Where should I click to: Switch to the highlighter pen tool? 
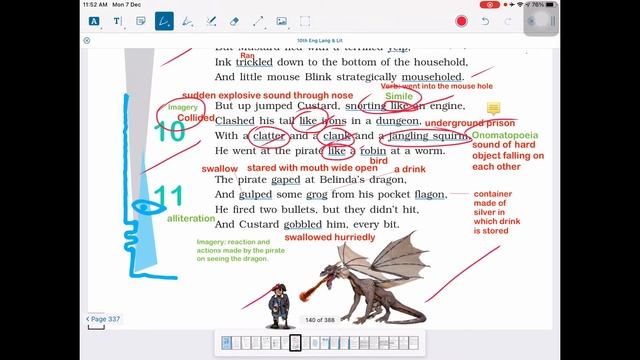pos(187,21)
